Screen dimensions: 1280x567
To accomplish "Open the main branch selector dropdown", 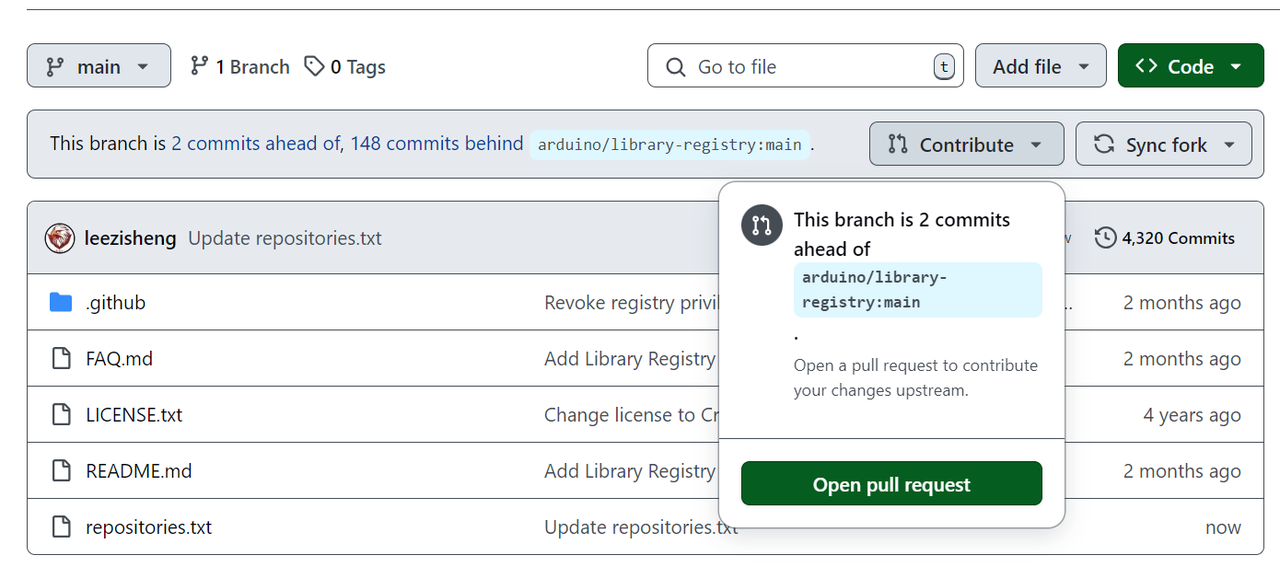I will (x=98, y=66).
